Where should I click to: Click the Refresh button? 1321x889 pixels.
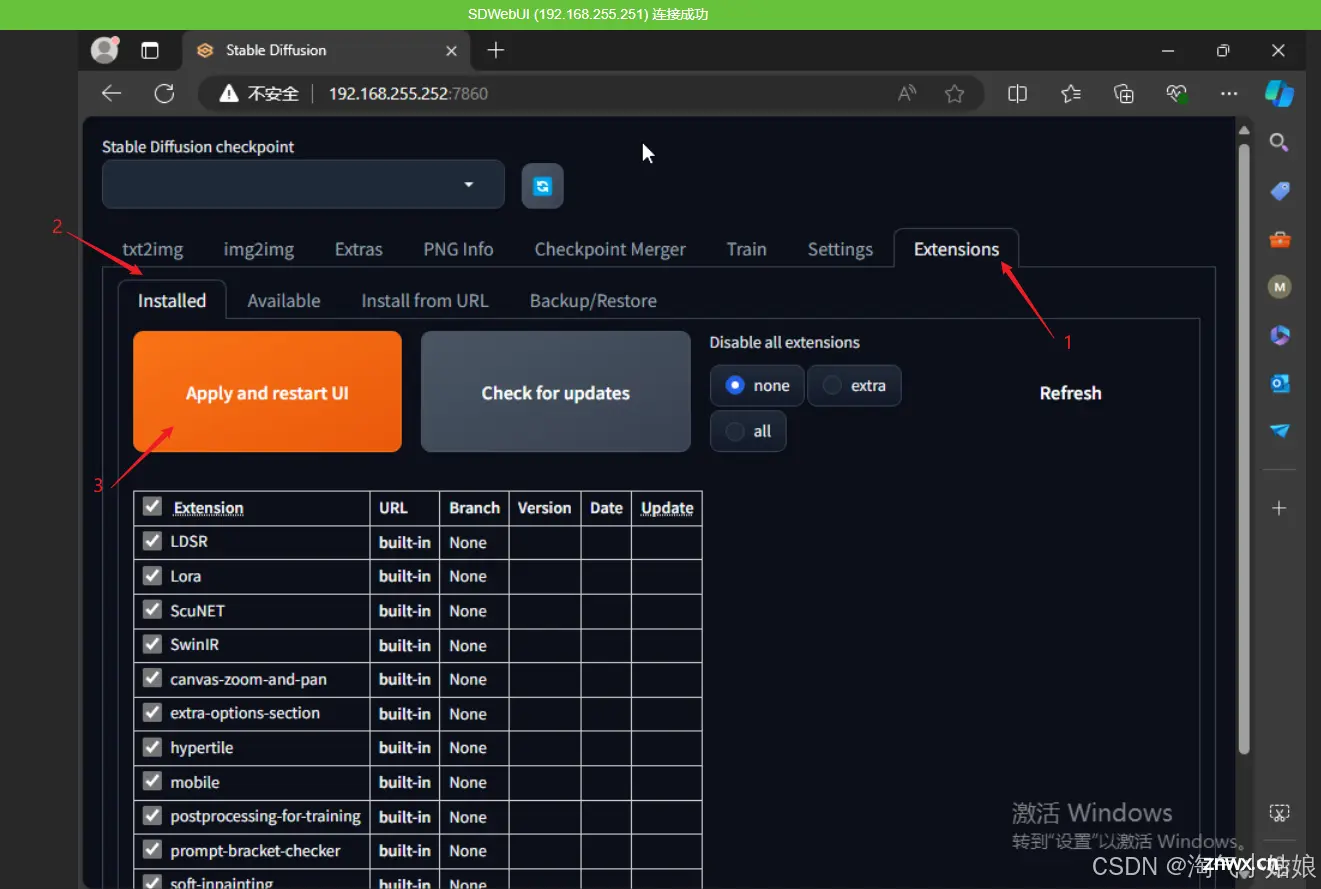click(x=1070, y=393)
